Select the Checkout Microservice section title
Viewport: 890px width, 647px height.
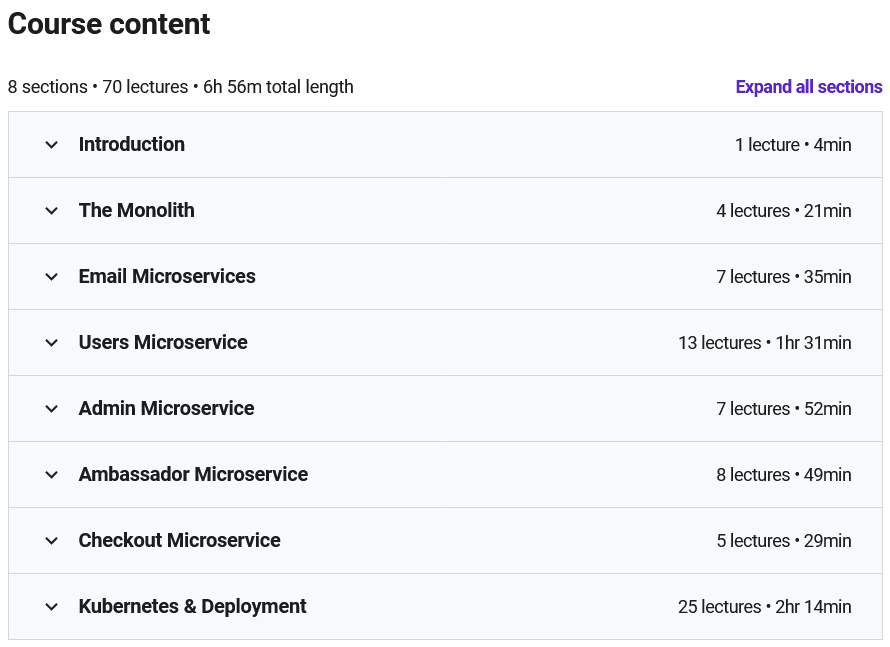click(x=179, y=540)
